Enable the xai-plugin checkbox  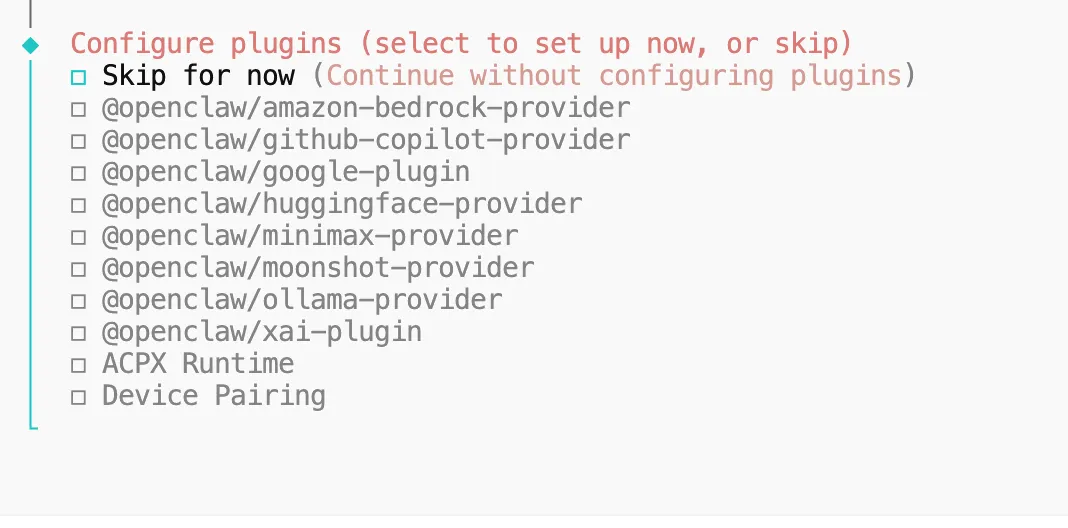tap(78, 333)
